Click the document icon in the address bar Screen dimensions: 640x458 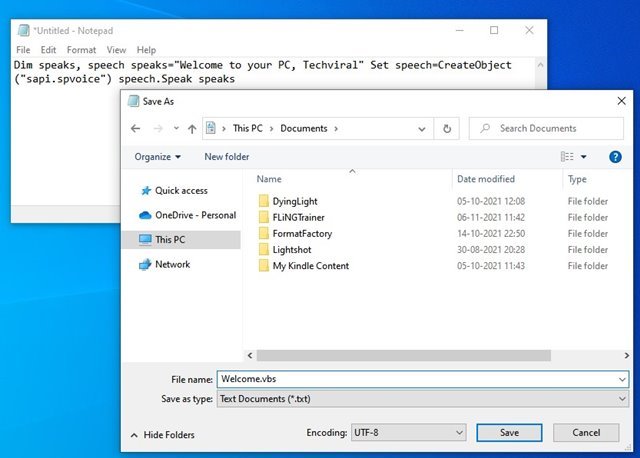[x=211, y=128]
